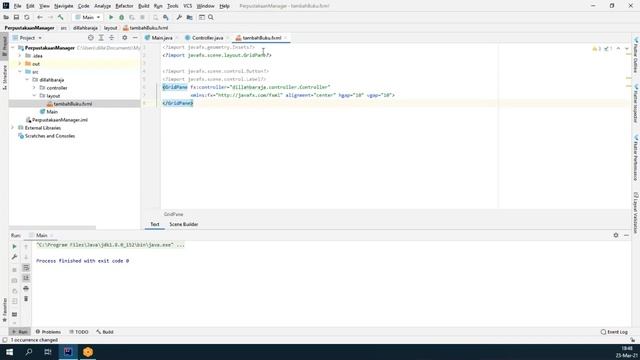This screenshot has height=360, width=640.
Task: Open the Problems tool window
Action: pyautogui.click(x=48, y=332)
